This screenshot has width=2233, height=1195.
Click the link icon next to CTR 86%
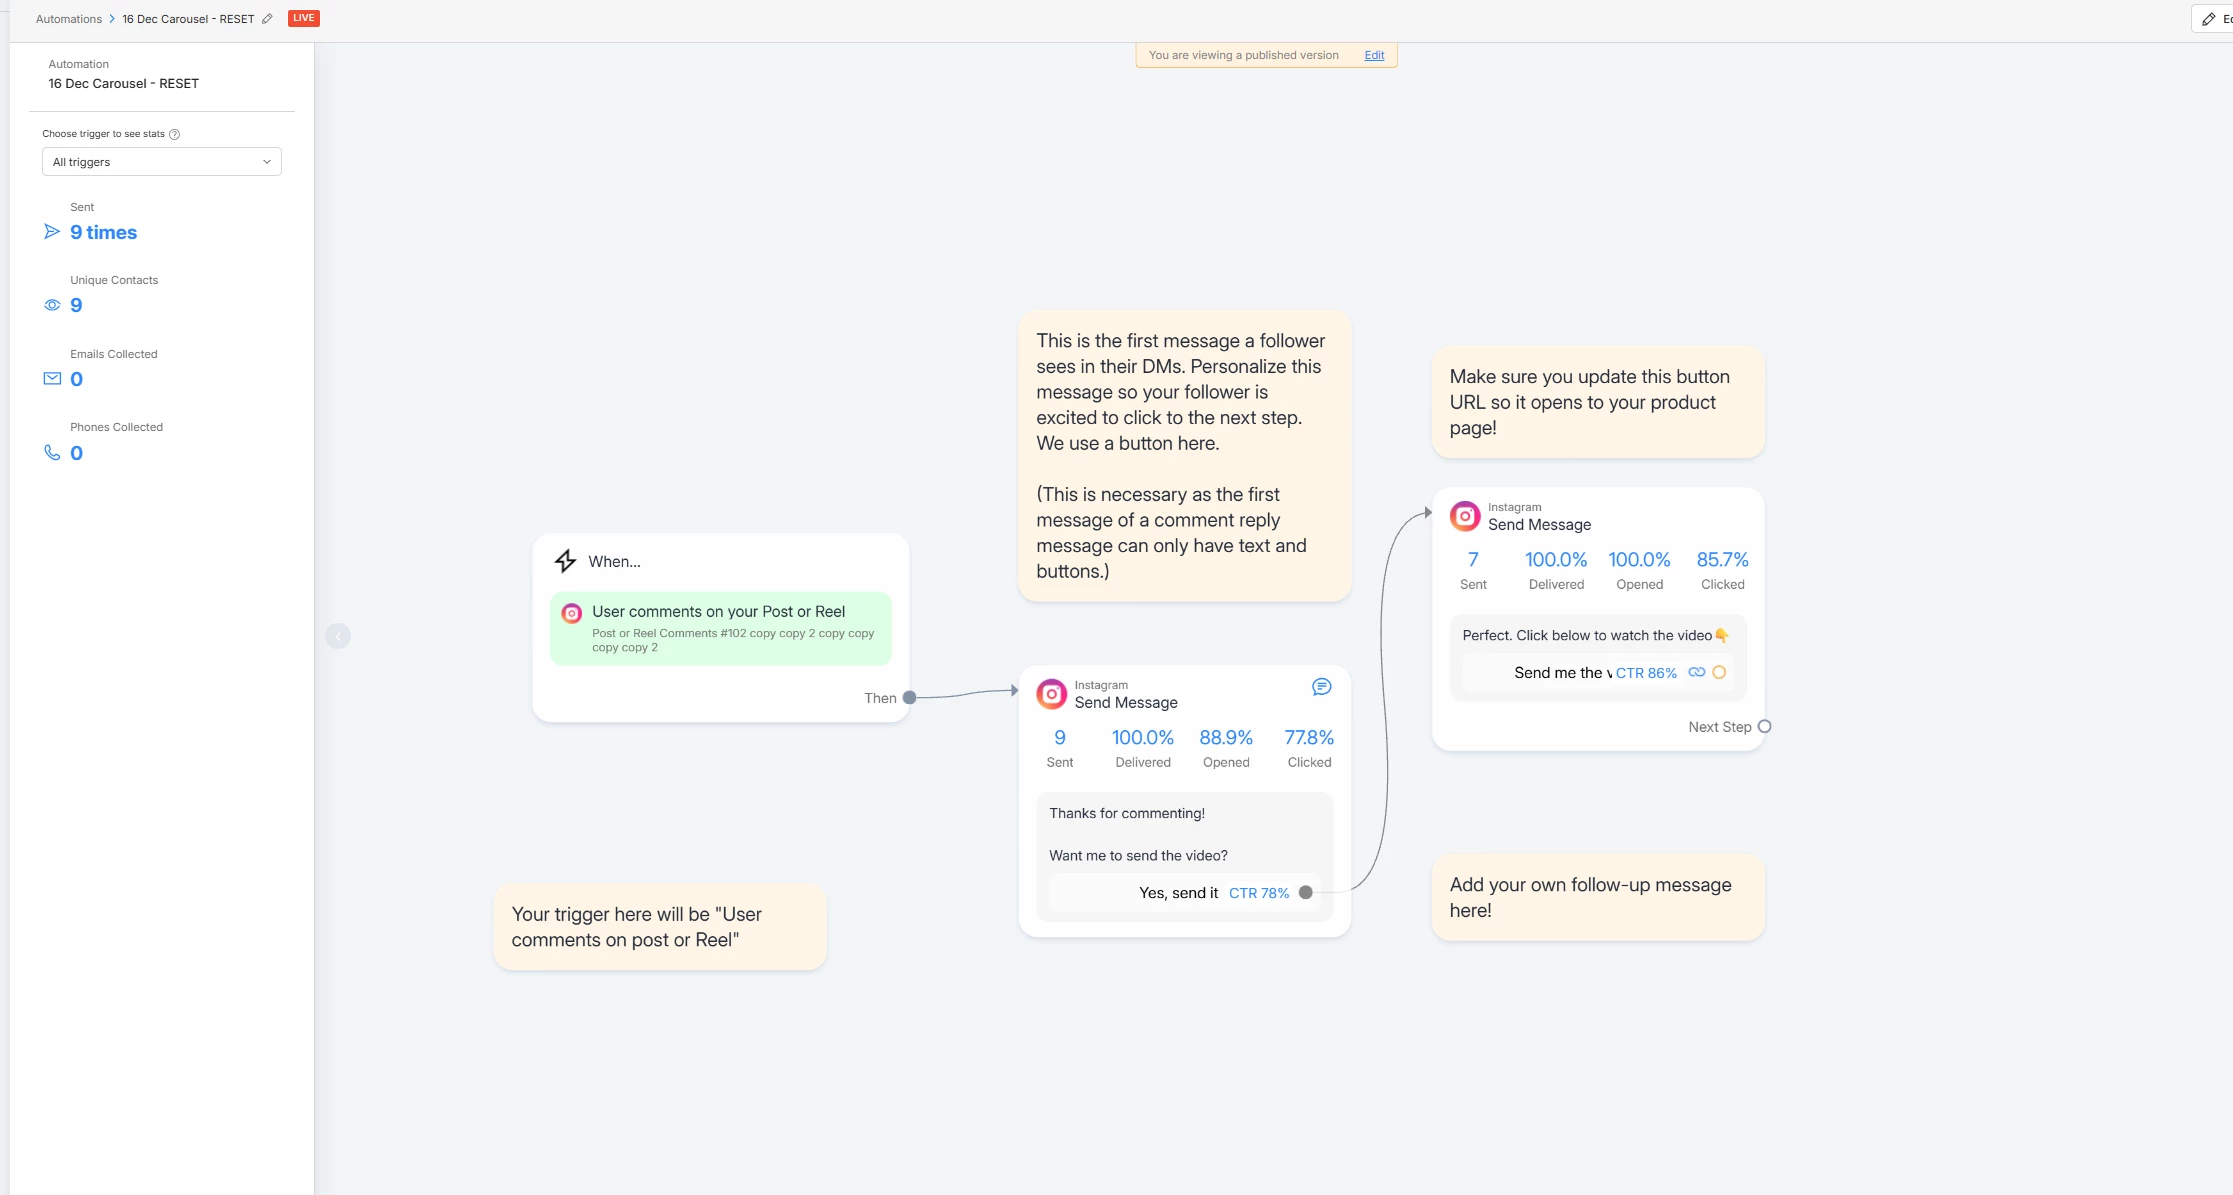pos(1696,673)
